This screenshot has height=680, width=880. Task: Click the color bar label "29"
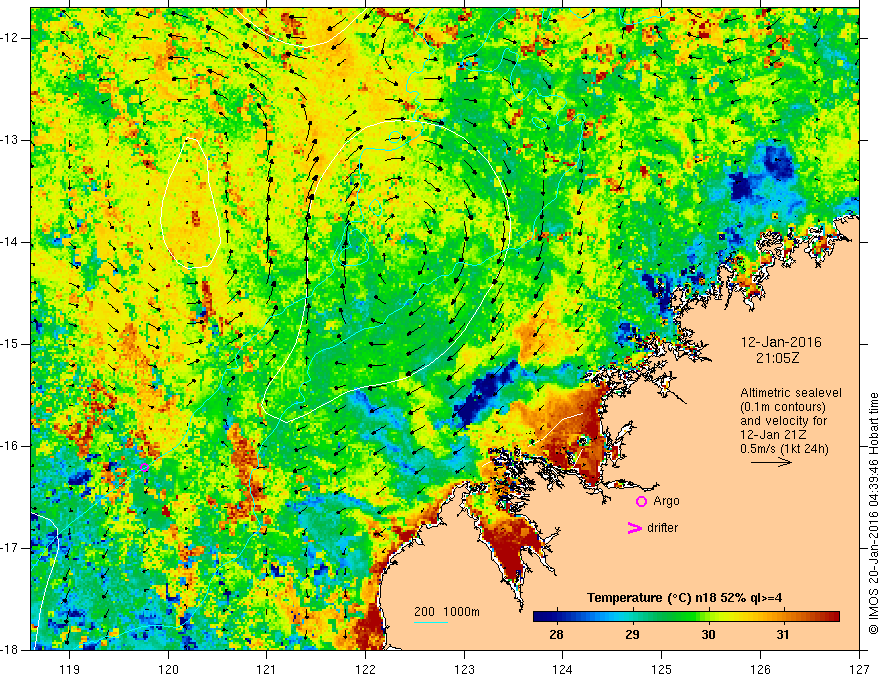[x=632, y=635]
